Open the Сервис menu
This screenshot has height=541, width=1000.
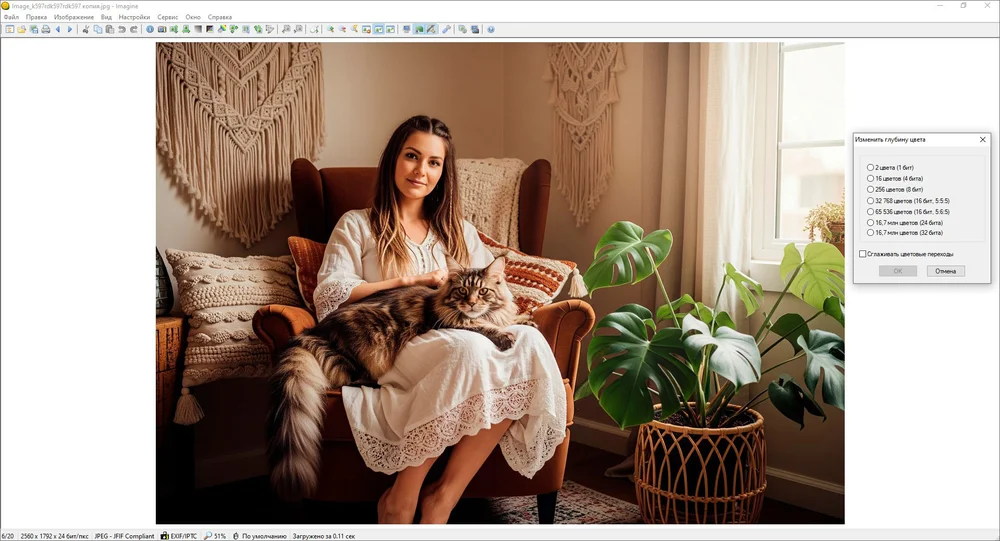click(167, 17)
